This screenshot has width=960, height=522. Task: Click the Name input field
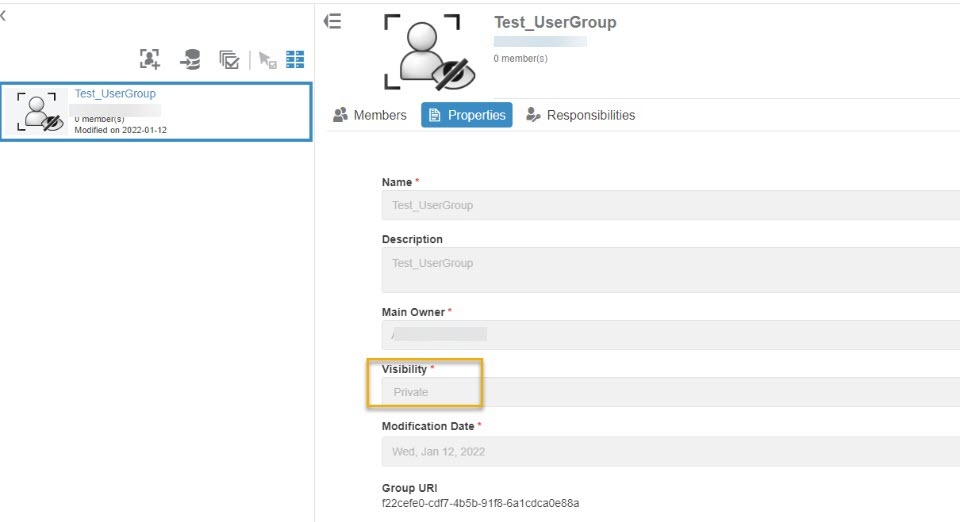670,205
